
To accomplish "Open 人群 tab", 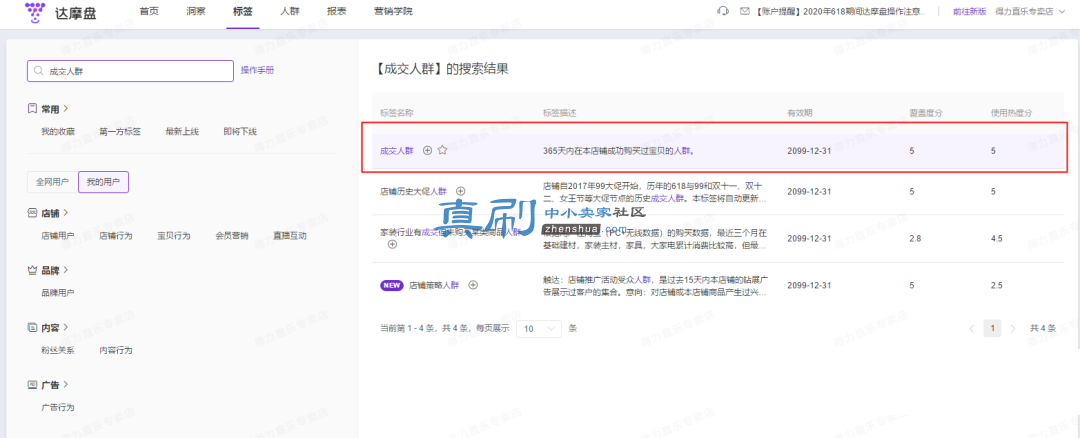I will click(289, 11).
